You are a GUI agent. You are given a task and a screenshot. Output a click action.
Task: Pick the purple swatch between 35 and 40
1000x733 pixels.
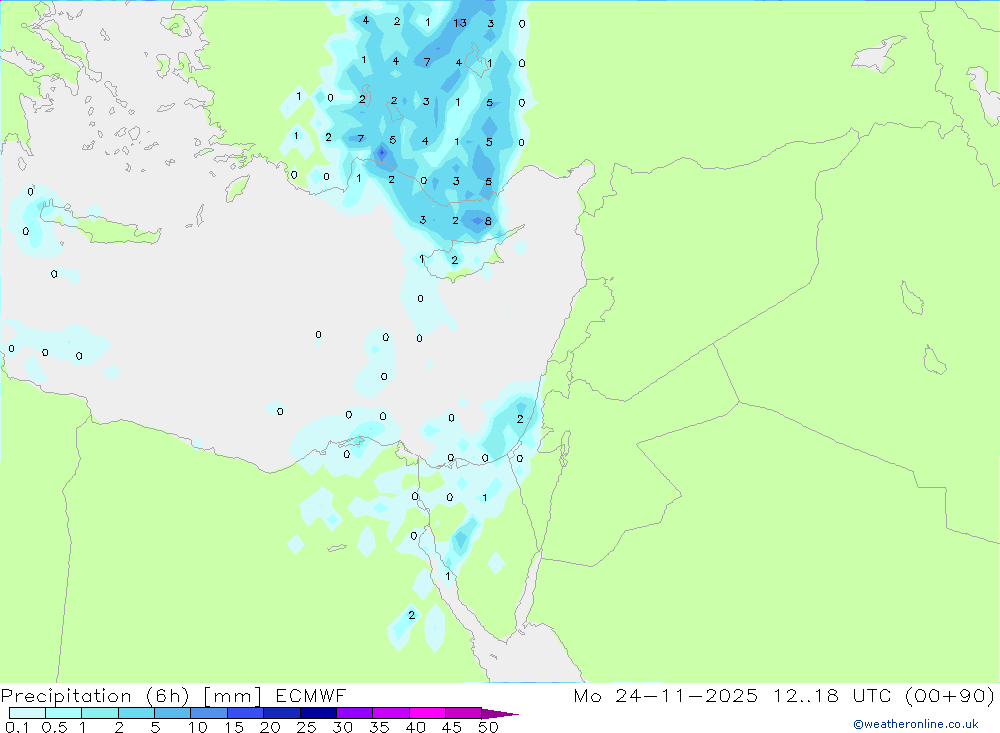pyautogui.click(x=391, y=713)
